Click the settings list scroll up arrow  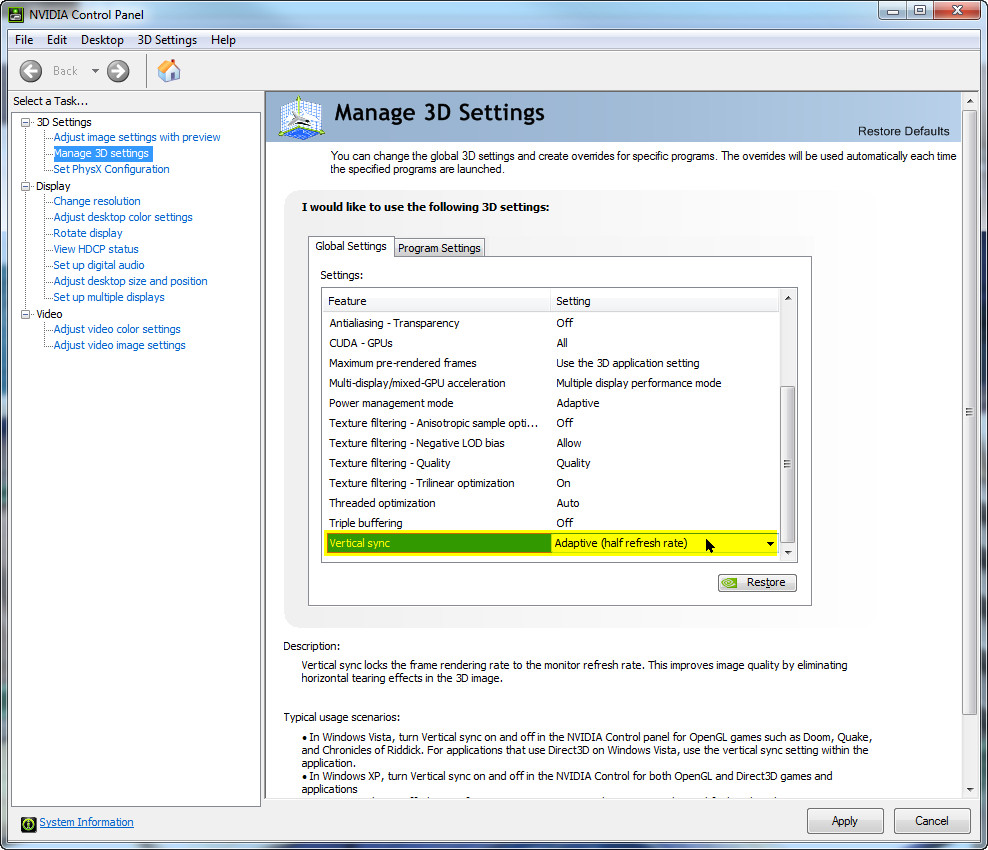click(788, 299)
